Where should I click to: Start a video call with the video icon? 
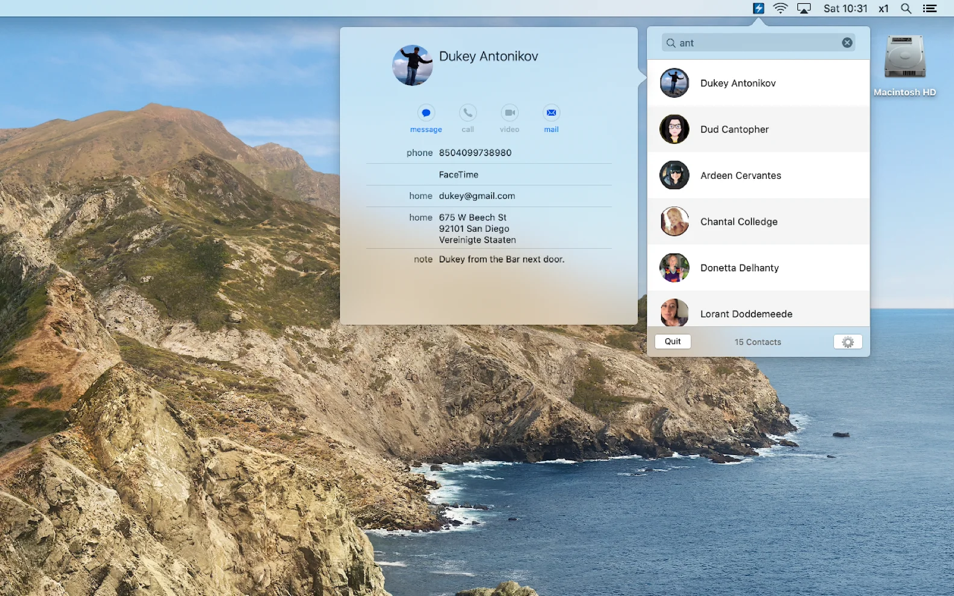click(x=509, y=113)
